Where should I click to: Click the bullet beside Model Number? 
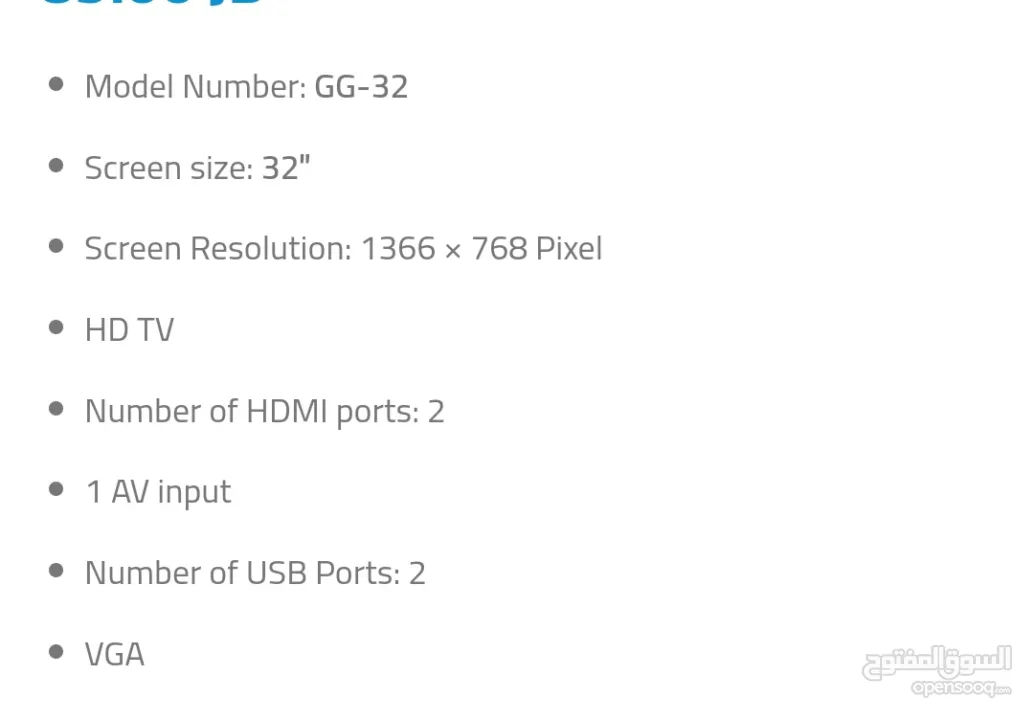(56, 84)
